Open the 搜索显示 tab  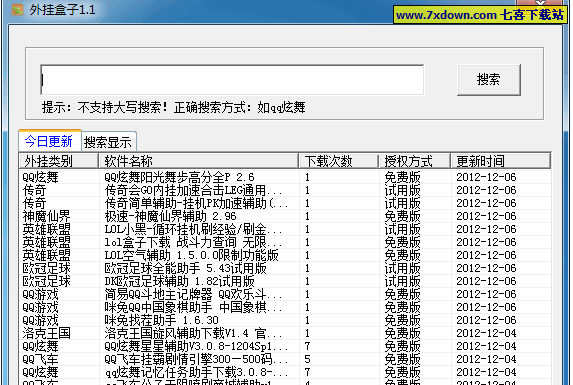(108, 142)
